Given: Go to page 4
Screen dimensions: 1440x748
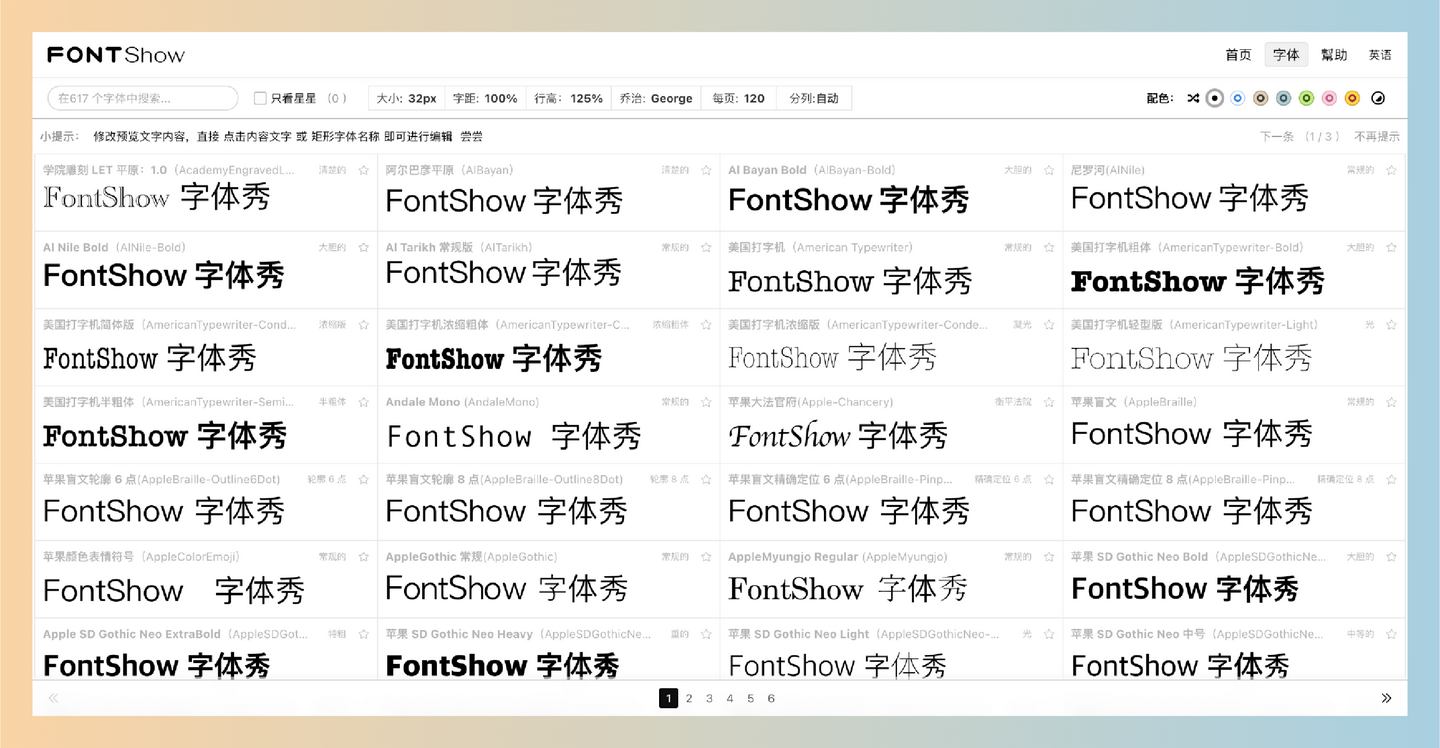Looking at the screenshot, I should (730, 698).
